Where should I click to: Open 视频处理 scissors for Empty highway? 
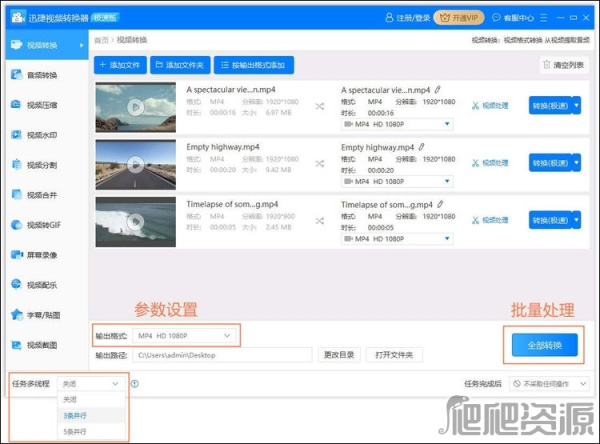(x=490, y=163)
